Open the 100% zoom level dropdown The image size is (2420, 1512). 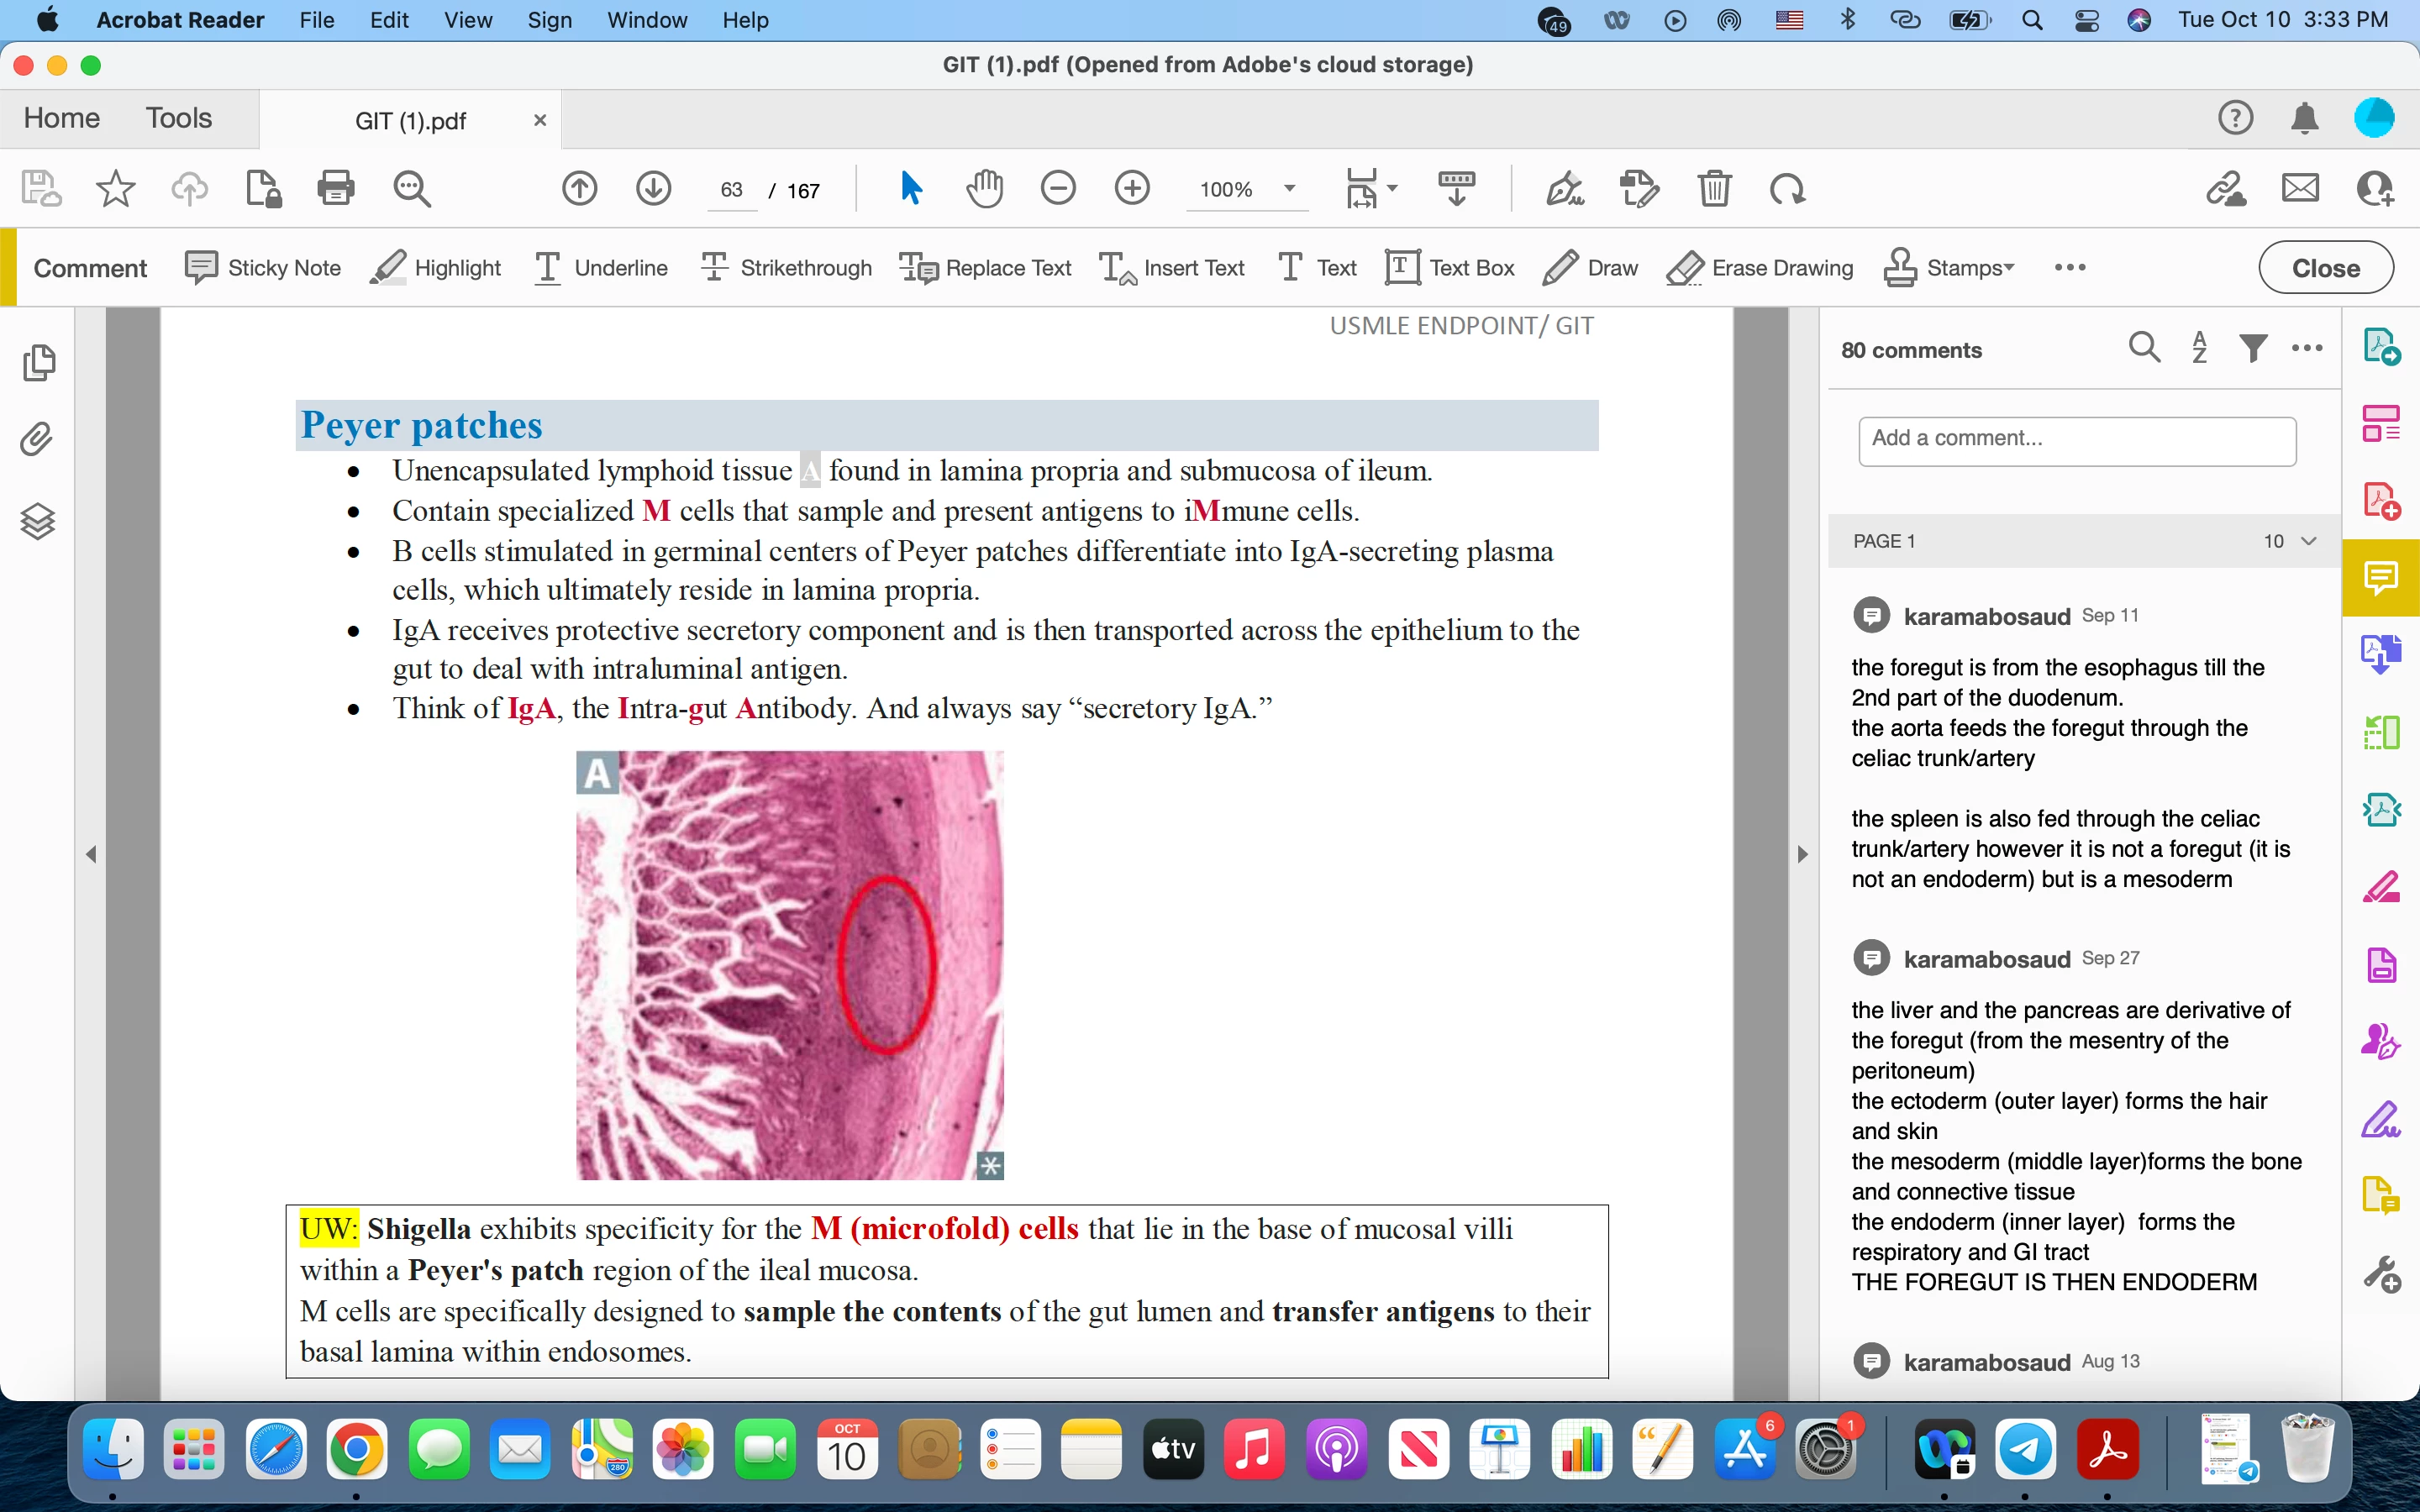tap(1290, 189)
